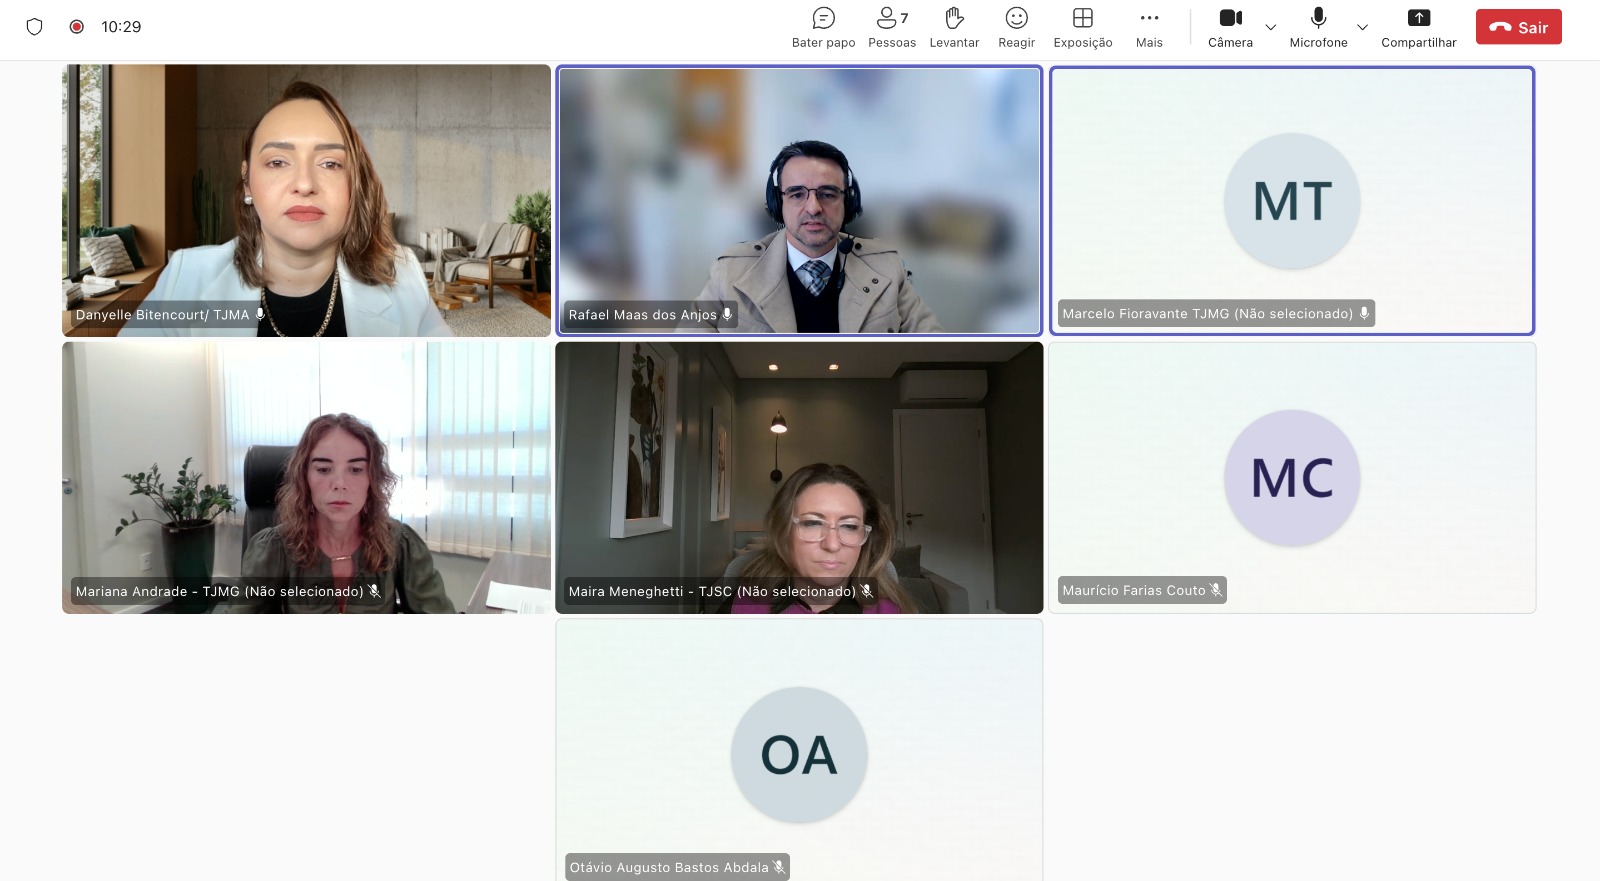Open the Mais options menu
This screenshot has width=1600, height=881.
point(1149,27)
